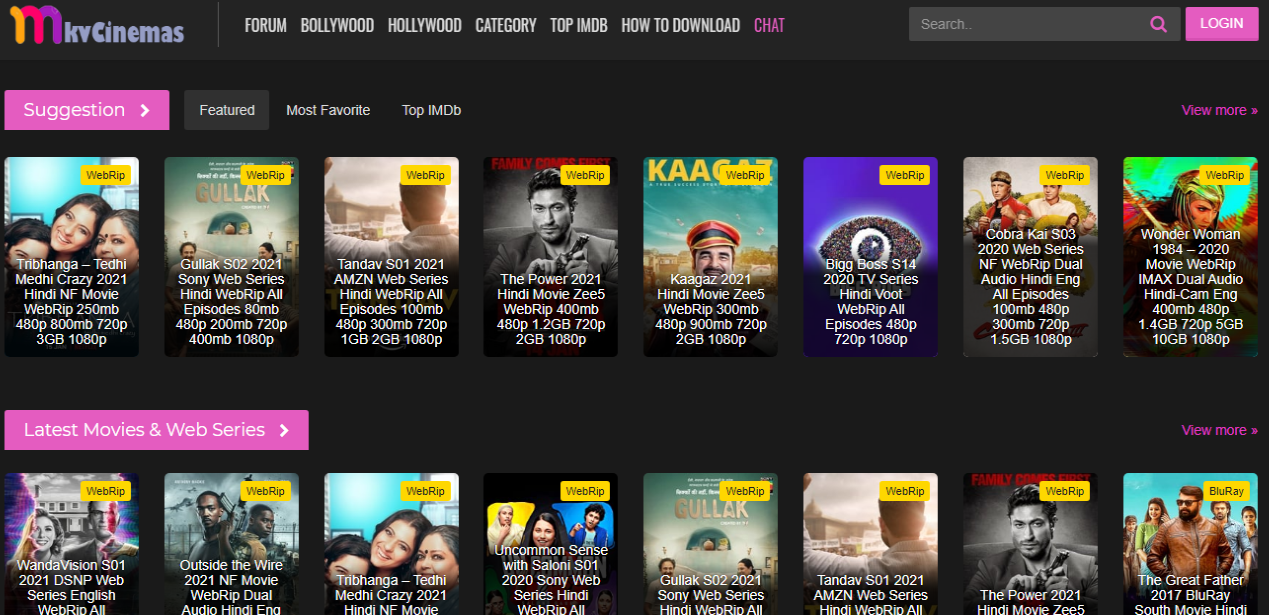
Task: Switch to Most Favorite tab
Action: (x=328, y=110)
